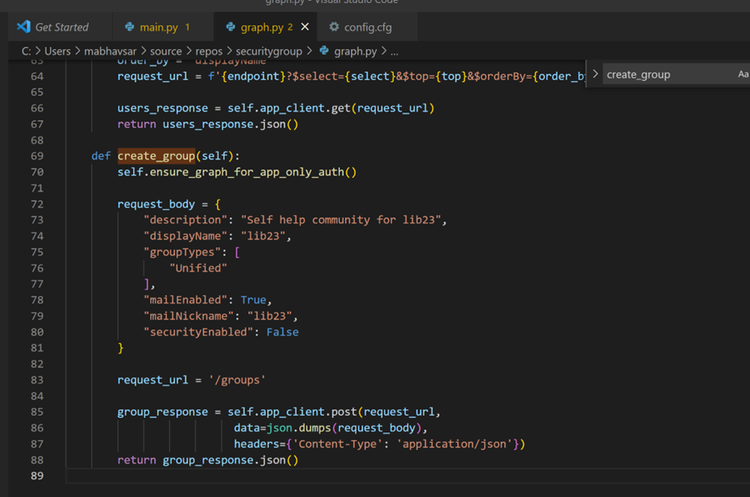
Task: Click the VS Code icon on Get Started tab
Action: pos(24,27)
